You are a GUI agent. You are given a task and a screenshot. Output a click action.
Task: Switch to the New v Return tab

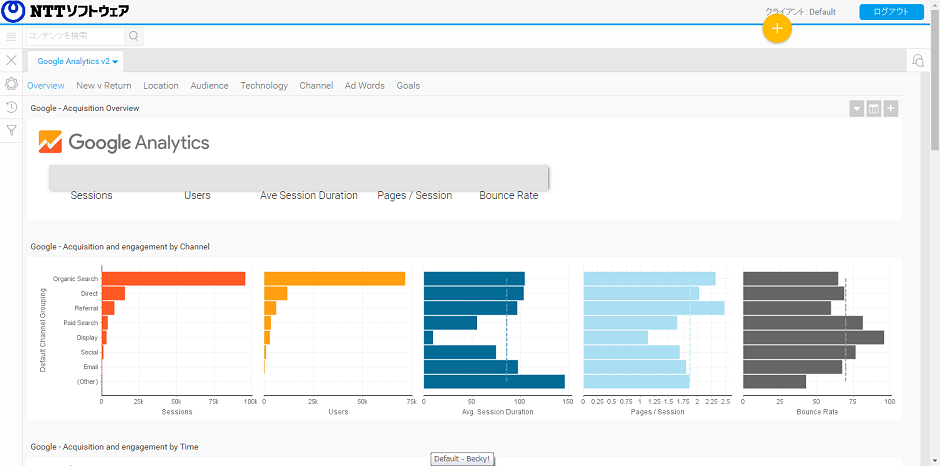coord(104,86)
